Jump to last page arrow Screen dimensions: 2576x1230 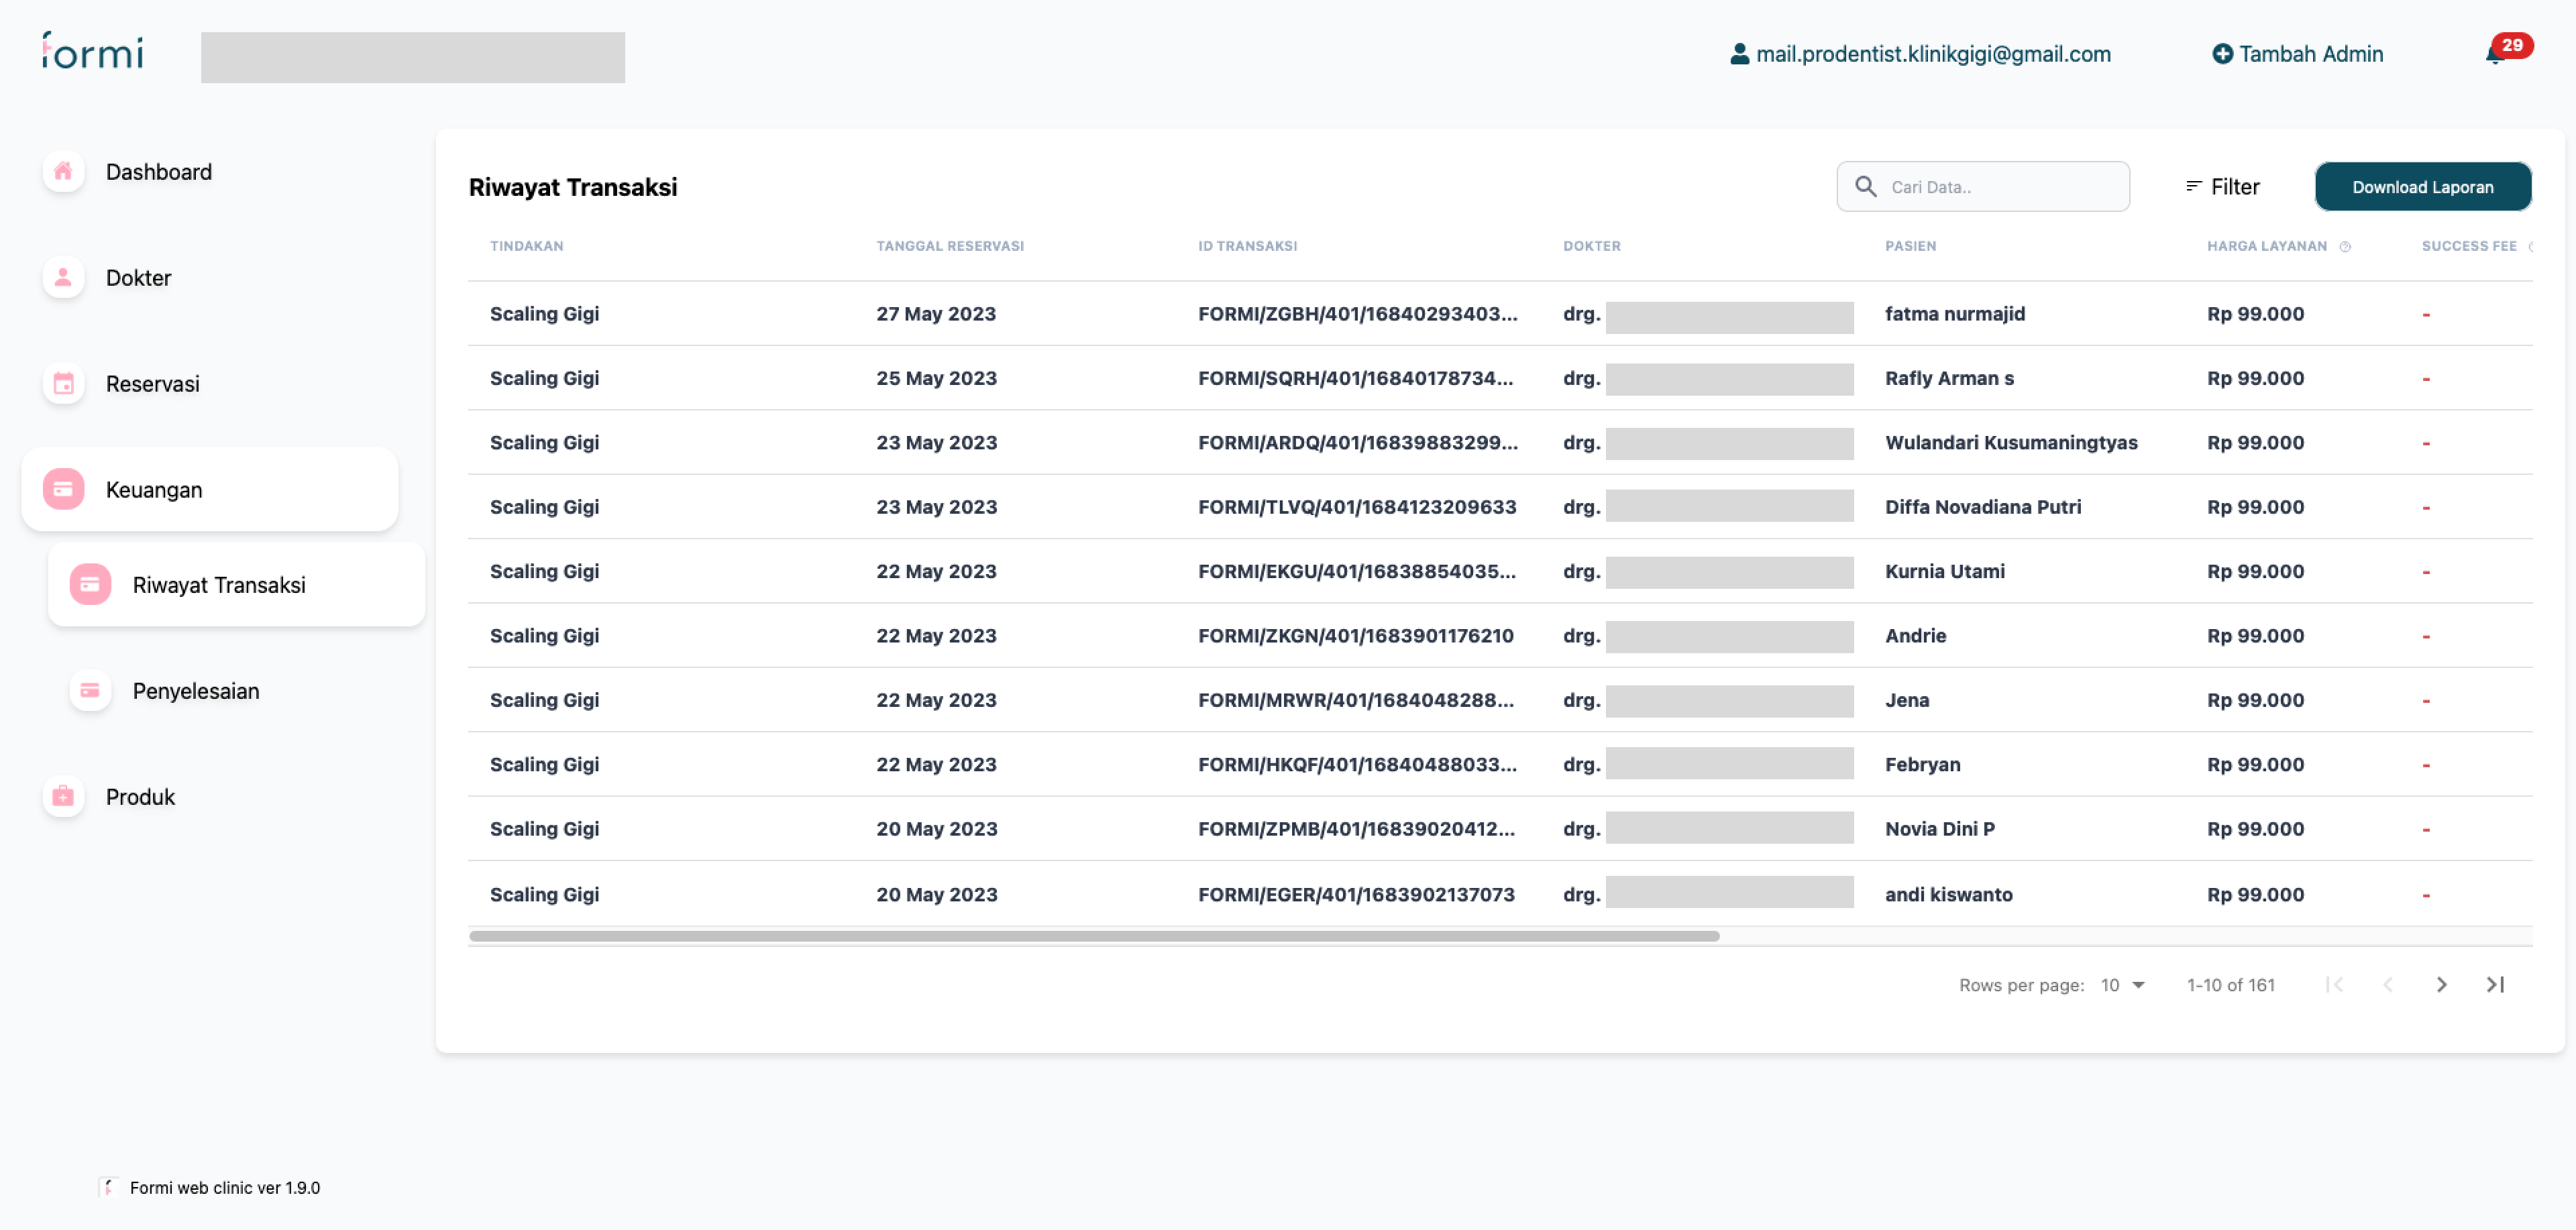click(x=2495, y=985)
